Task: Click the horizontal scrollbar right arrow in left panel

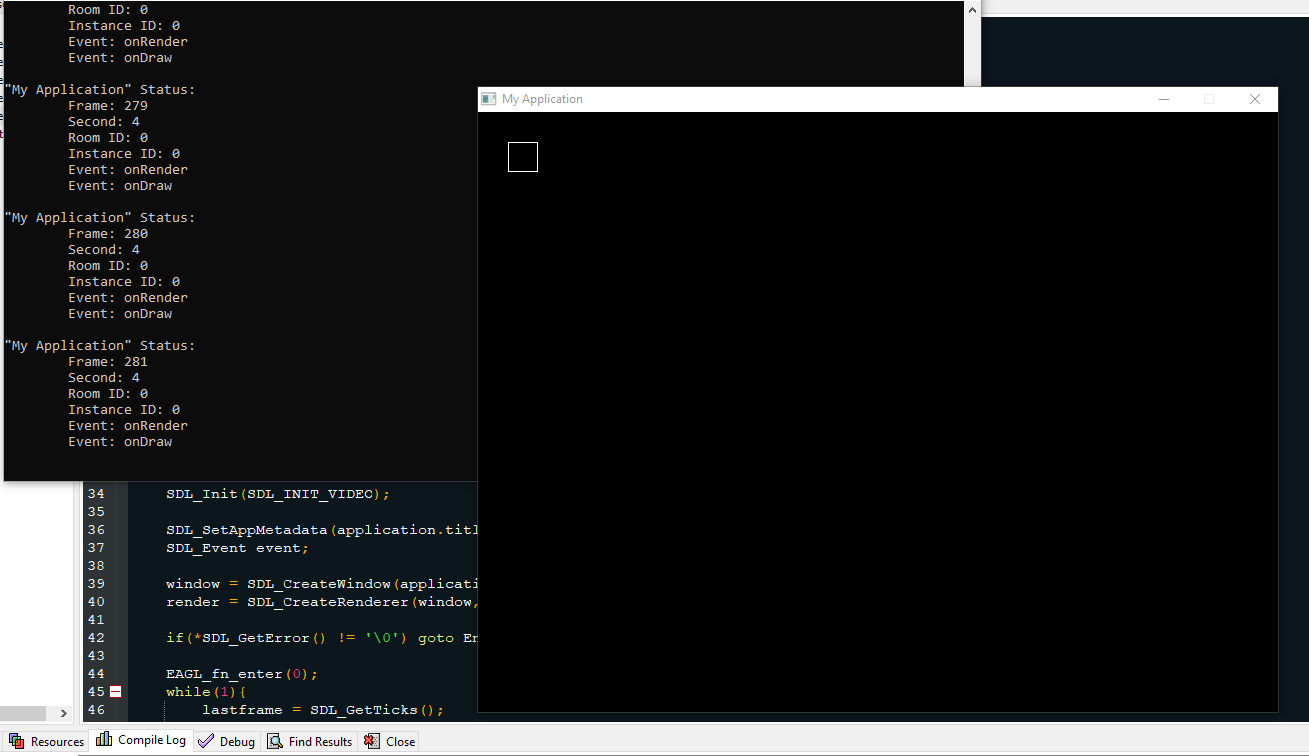Action: click(63, 713)
